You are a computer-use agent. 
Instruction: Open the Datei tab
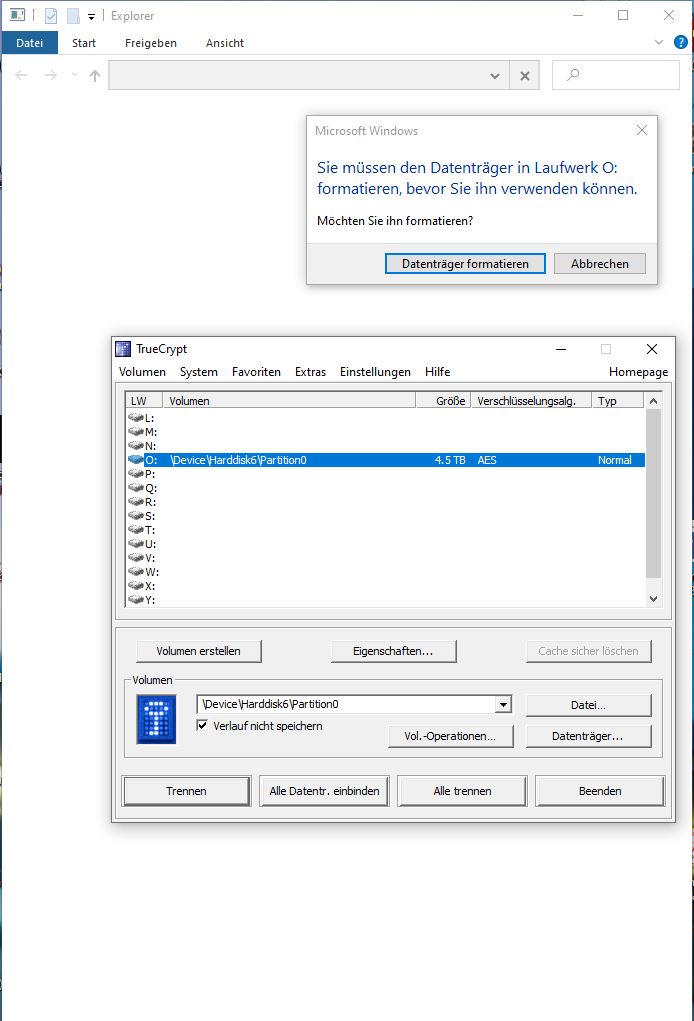click(x=29, y=43)
